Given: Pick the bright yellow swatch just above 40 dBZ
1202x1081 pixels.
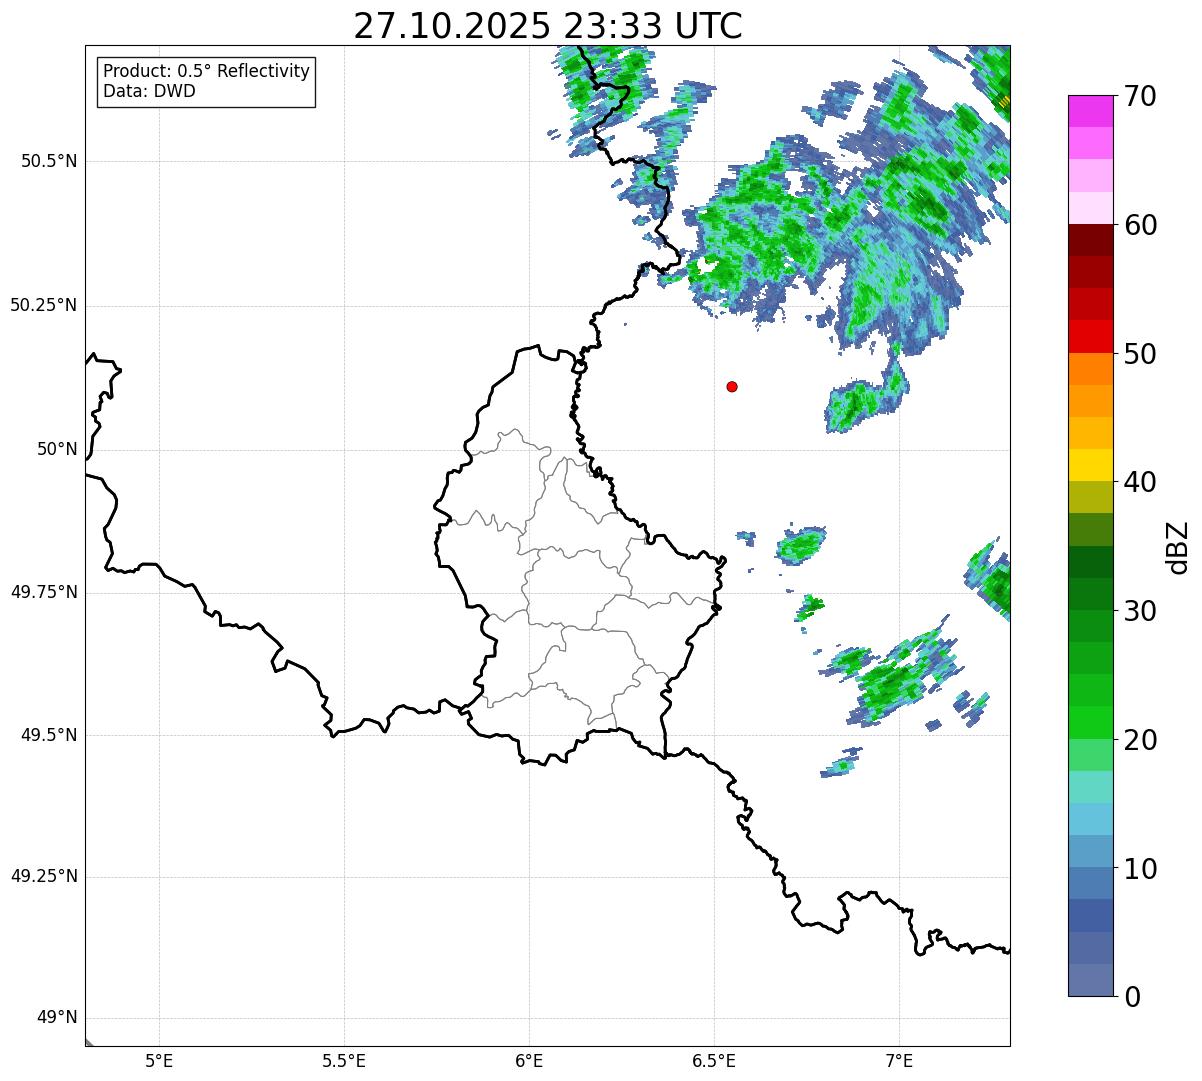Looking at the screenshot, I should (1090, 465).
